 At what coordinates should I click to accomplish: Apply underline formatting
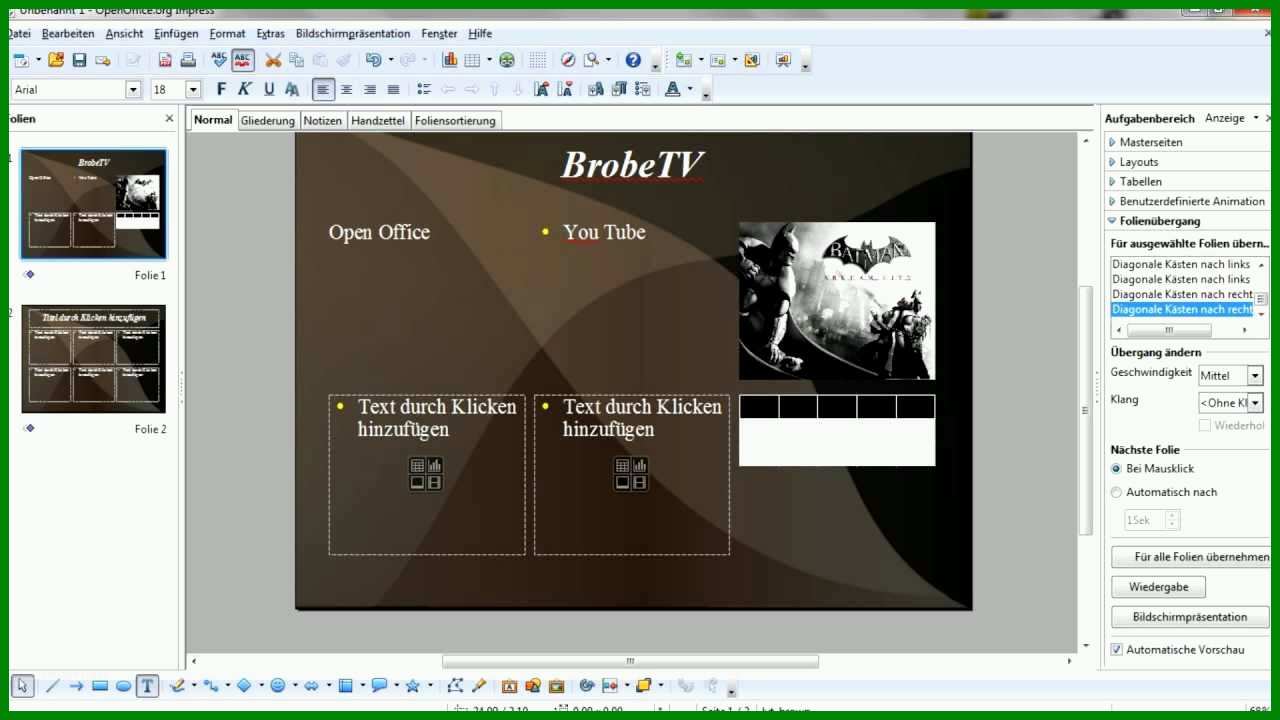click(268, 89)
